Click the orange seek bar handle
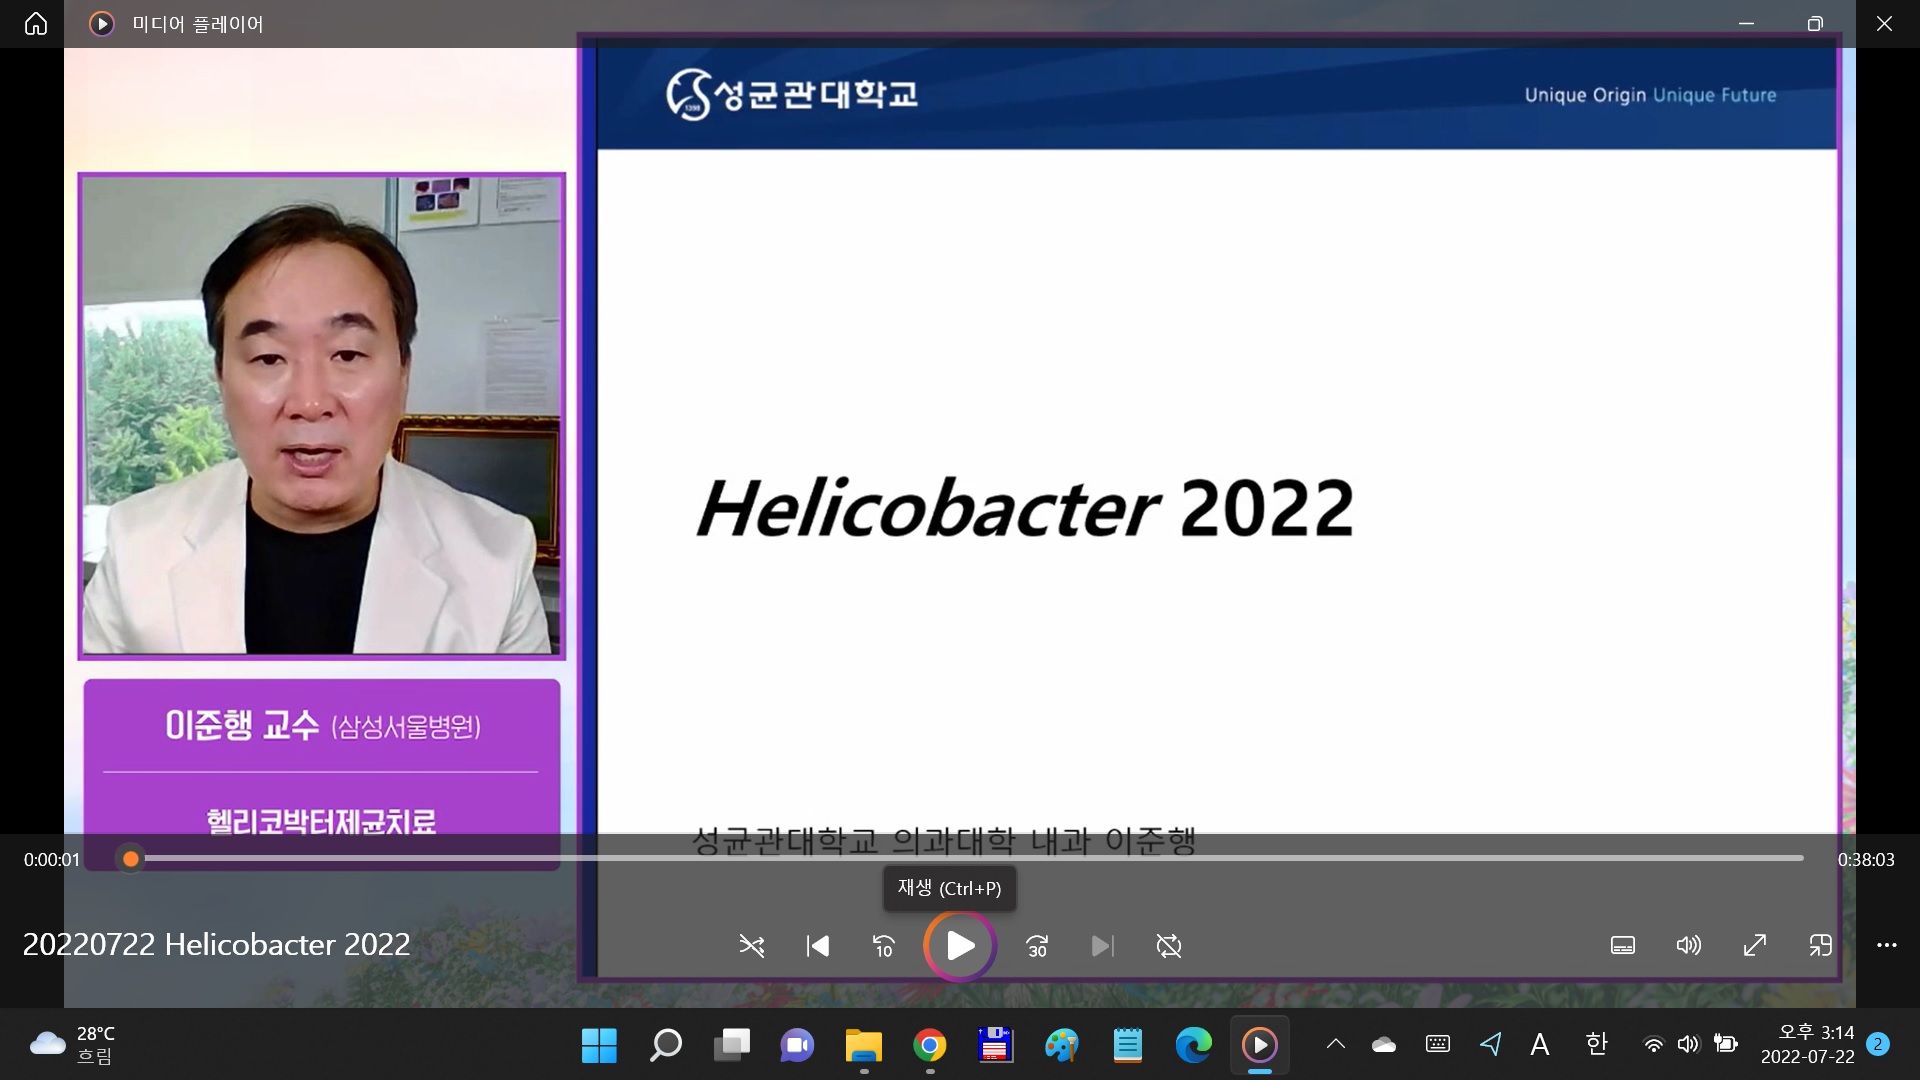1920x1080 pixels. tap(131, 859)
